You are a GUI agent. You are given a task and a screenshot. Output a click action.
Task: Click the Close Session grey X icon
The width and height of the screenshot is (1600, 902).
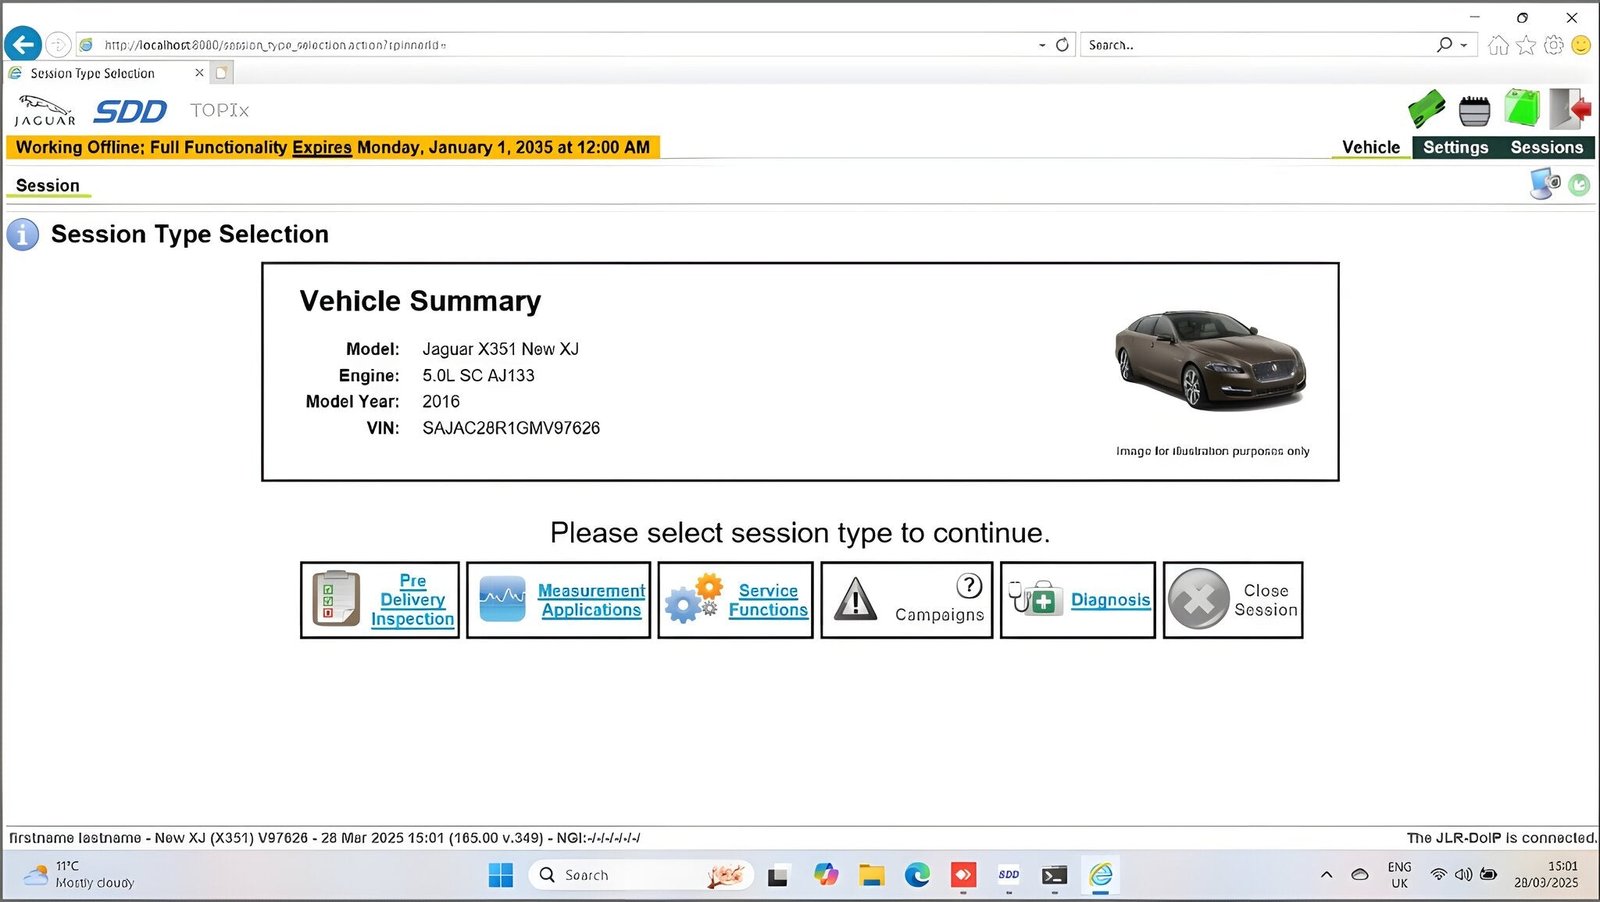(1198, 599)
